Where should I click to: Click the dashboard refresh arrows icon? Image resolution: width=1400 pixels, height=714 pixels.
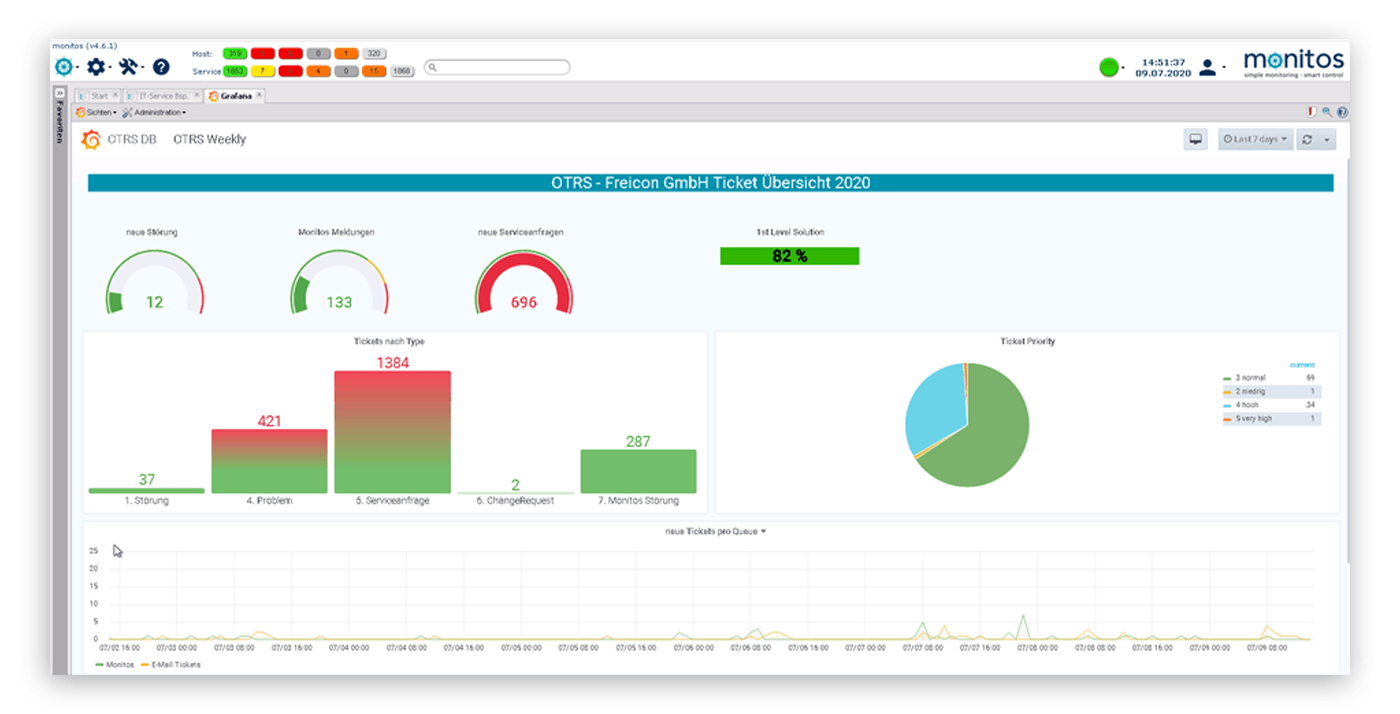pyautogui.click(x=1307, y=139)
